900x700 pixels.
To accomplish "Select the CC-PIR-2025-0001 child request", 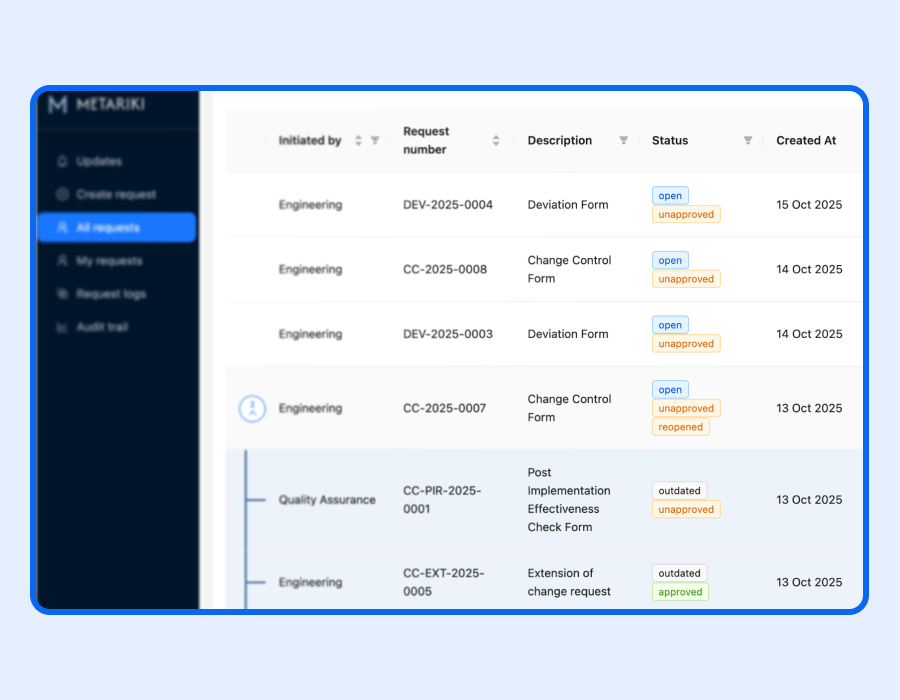I will tap(442, 500).
